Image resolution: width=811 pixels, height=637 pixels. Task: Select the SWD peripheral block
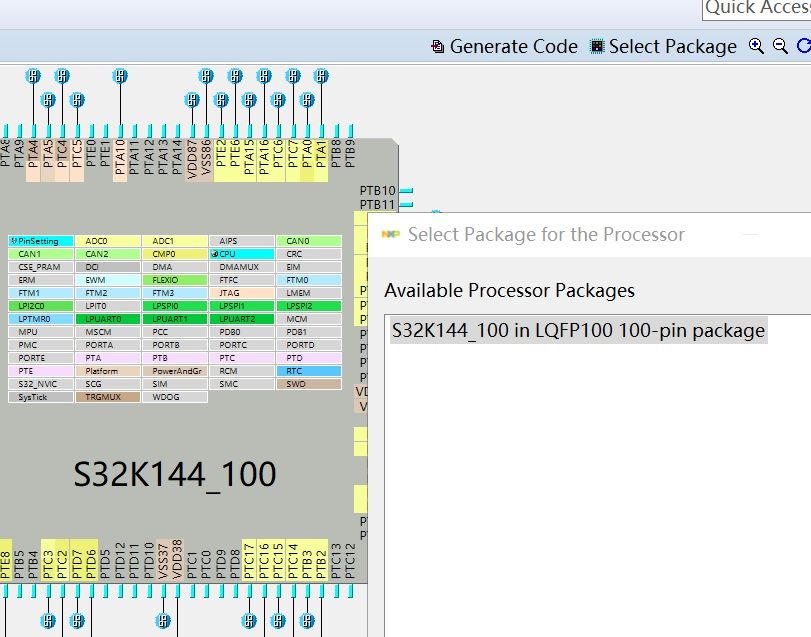(x=309, y=384)
